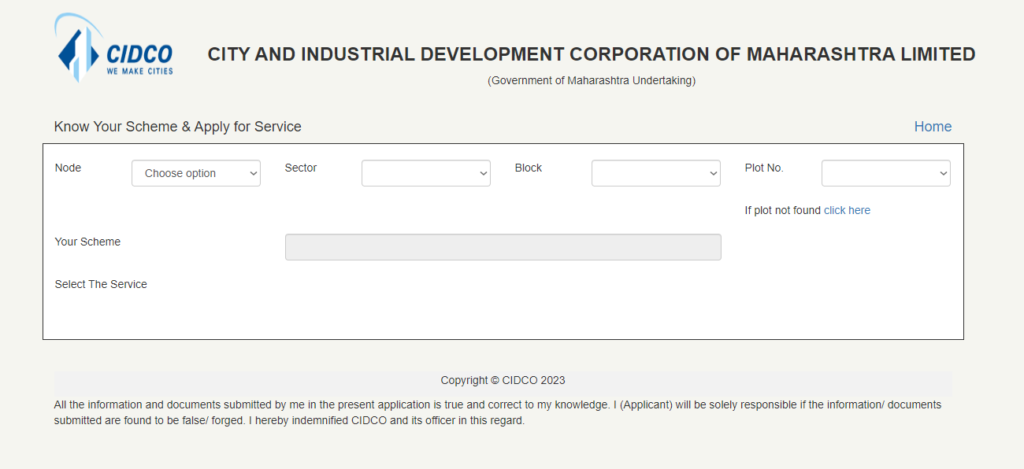Click the Sector field label

[x=301, y=168]
